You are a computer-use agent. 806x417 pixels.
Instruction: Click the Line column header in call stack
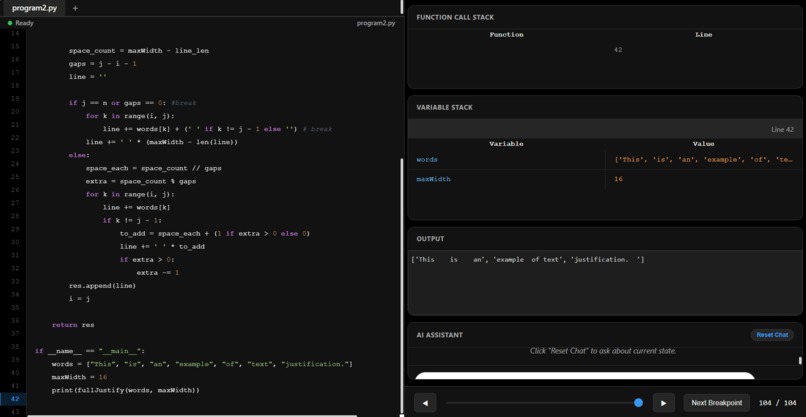[x=703, y=34]
